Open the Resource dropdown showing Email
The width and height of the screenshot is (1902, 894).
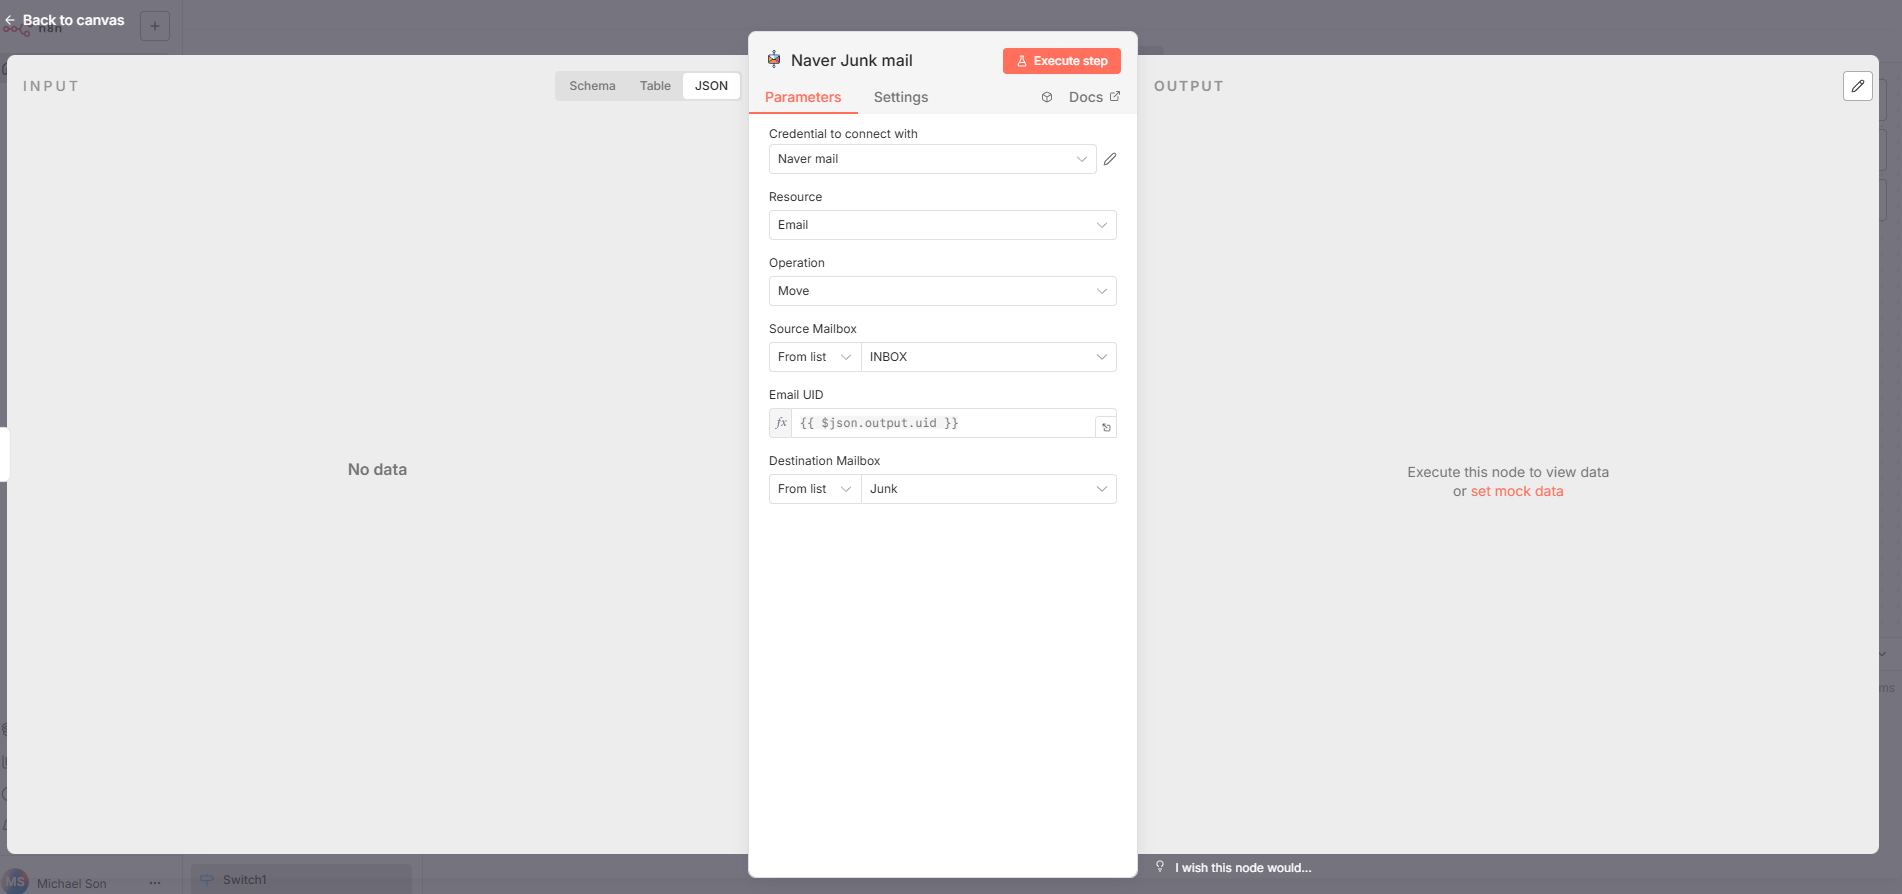[x=942, y=225]
